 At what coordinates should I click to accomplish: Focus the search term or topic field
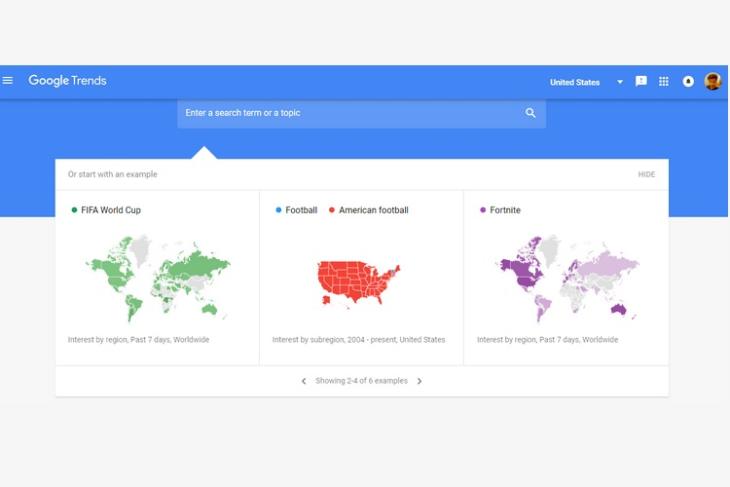[x=361, y=113]
